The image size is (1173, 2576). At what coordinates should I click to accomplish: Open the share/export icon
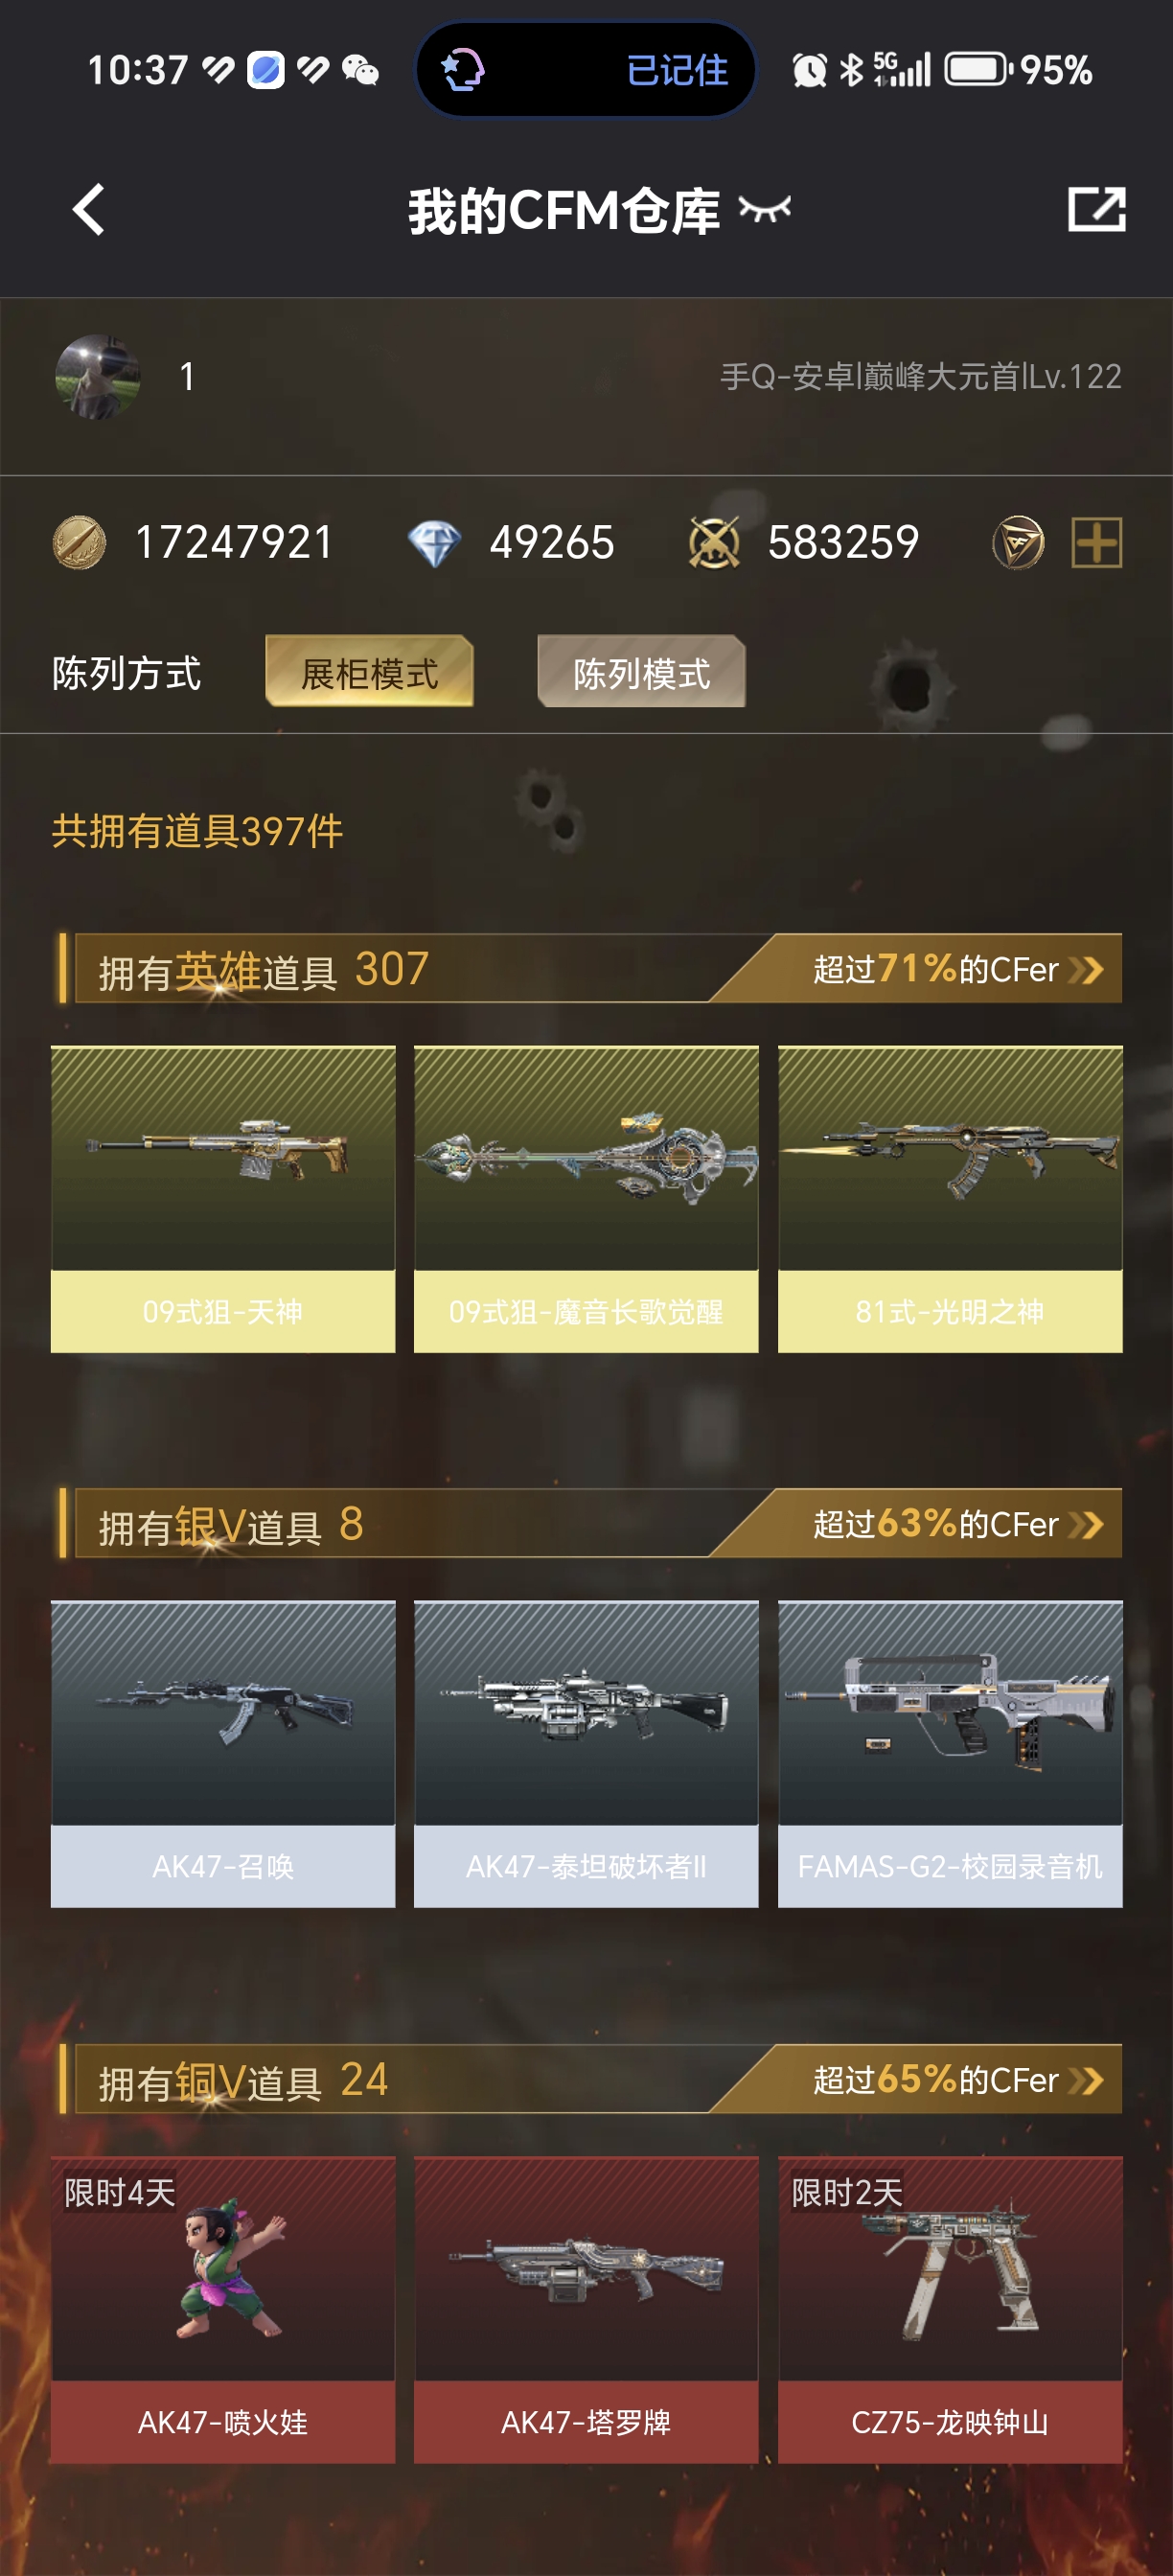pyautogui.click(x=1096, y=209)
